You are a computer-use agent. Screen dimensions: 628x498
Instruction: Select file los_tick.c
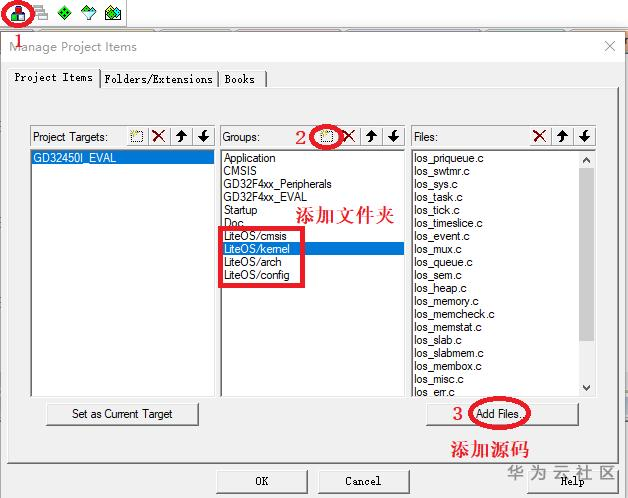pyautogui.click(x=496, y=210)
